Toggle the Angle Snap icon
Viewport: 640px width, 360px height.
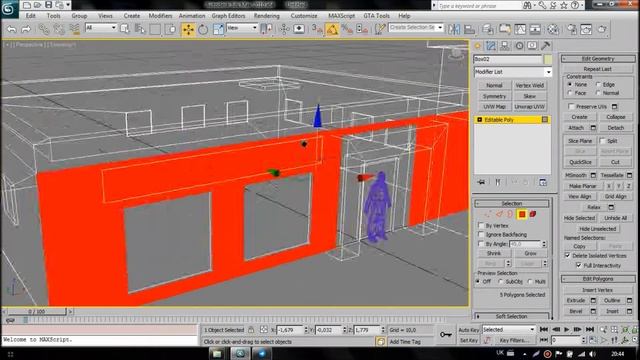[x=332, y=29]
